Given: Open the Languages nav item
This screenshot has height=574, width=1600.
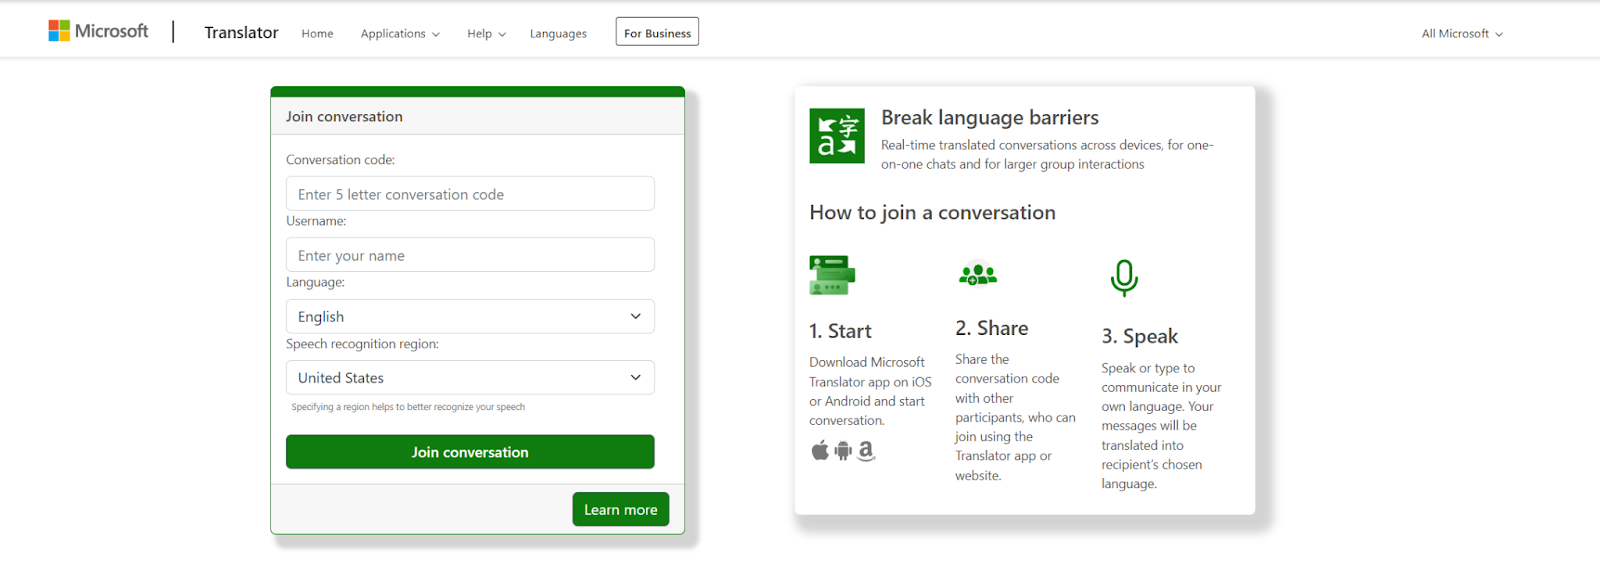Looking at the screenshot, I should (558, 34).
